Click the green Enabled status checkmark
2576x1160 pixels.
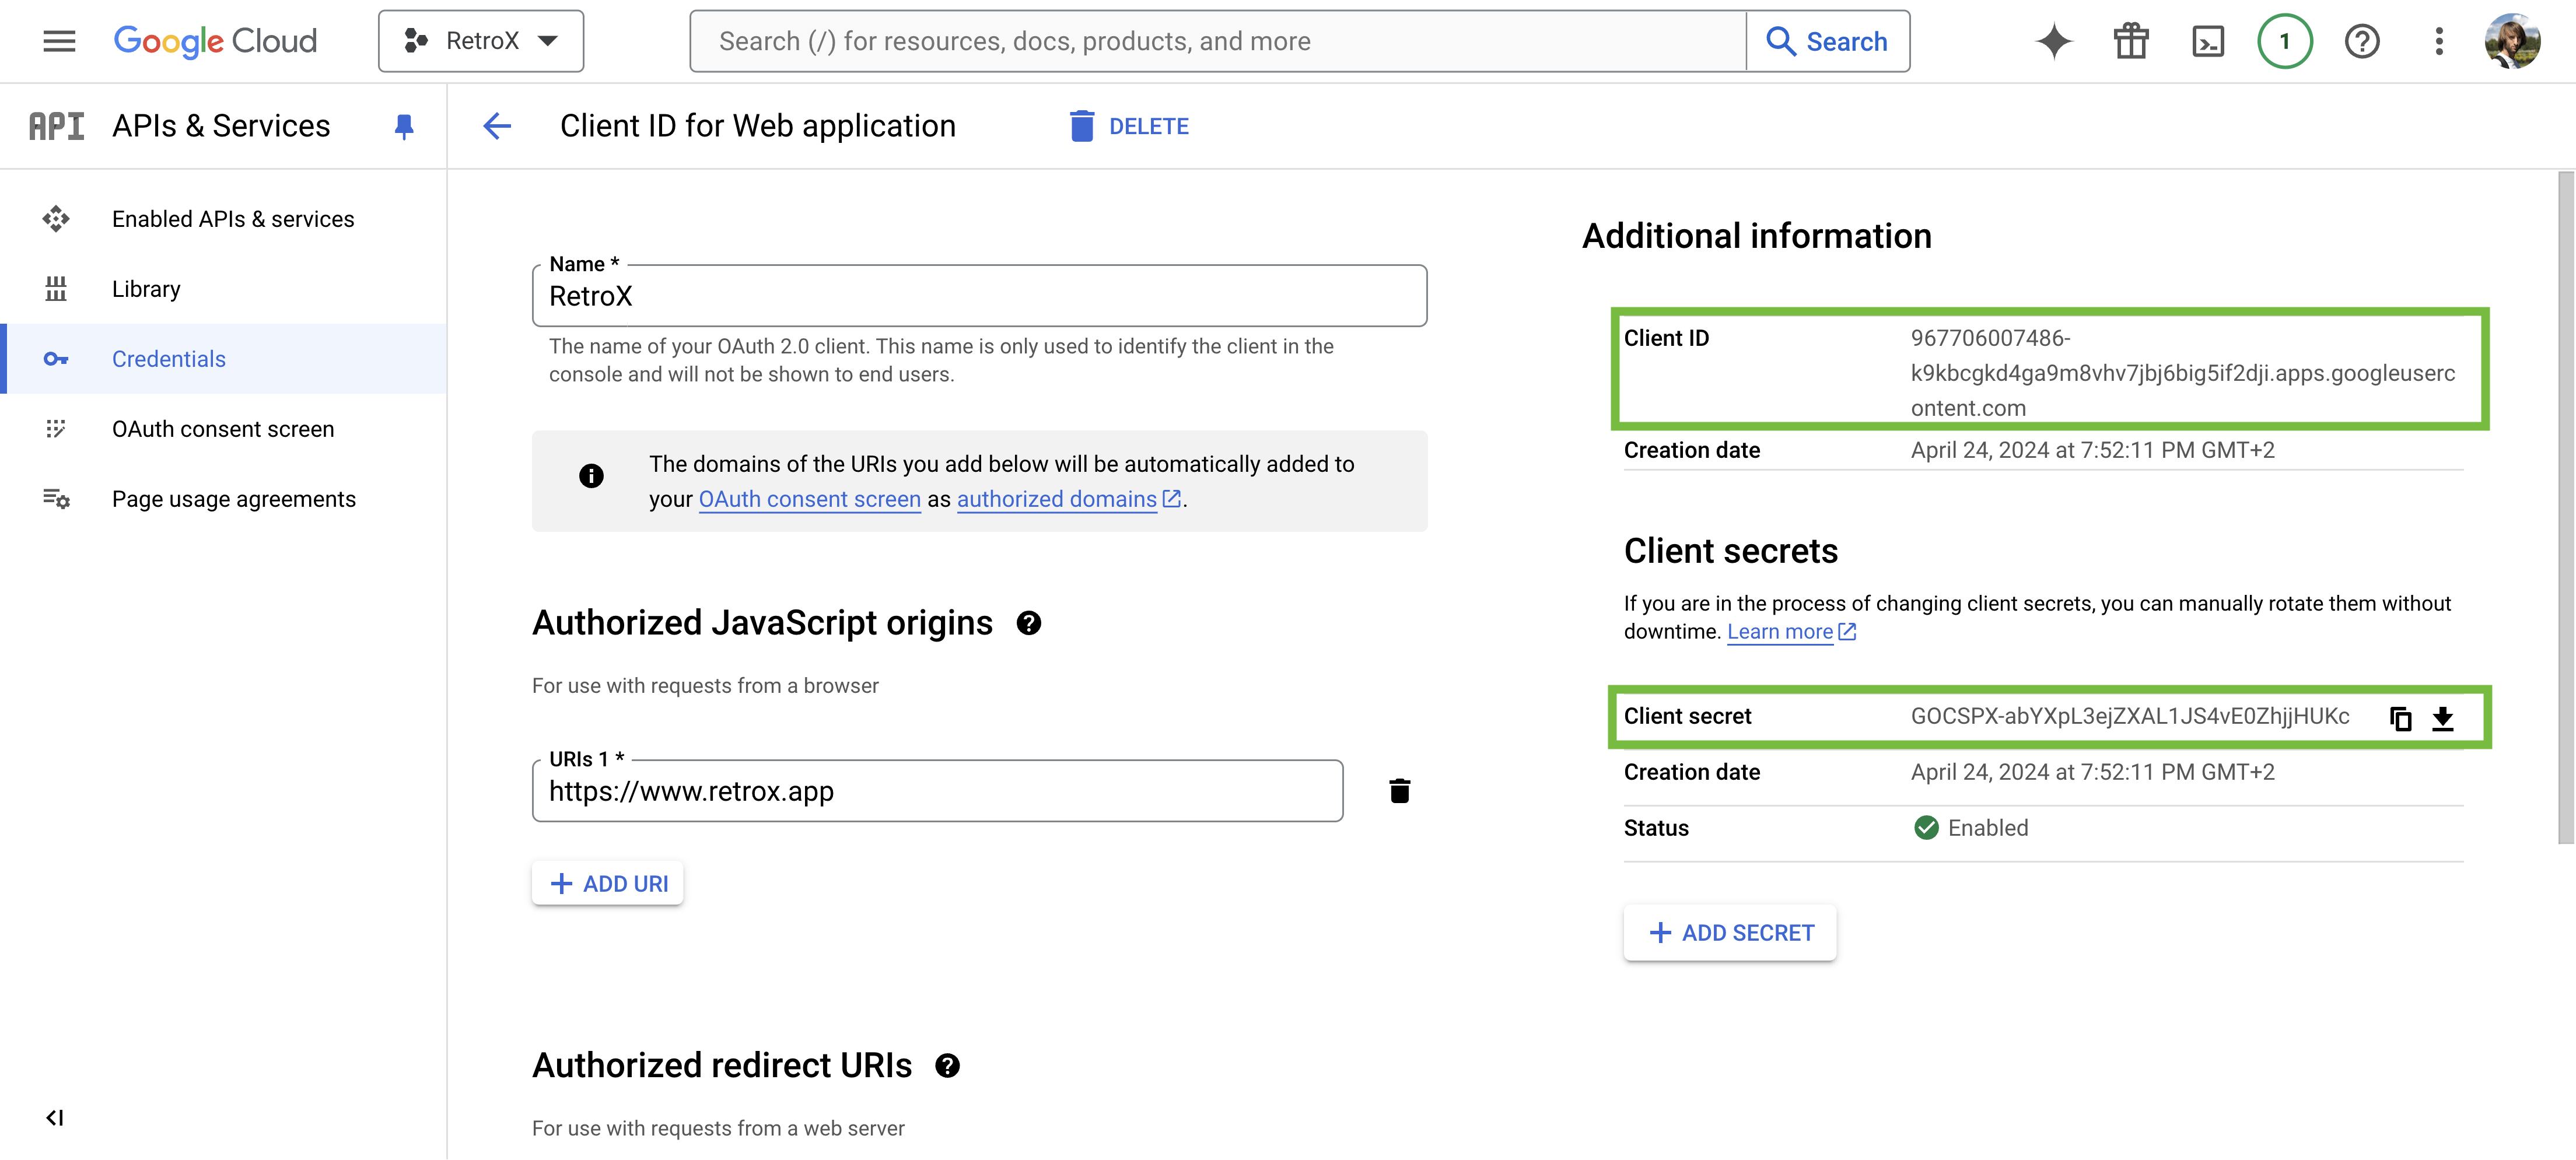click(1926, 828)
